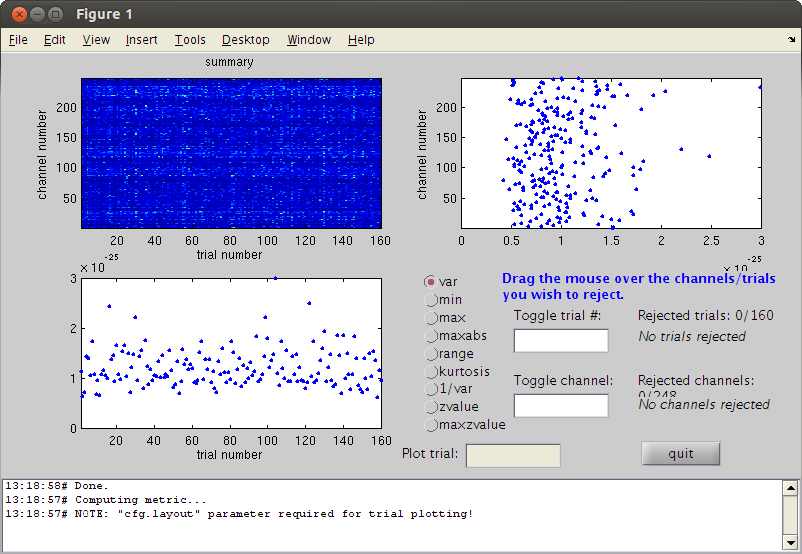Screen dimensions: 802x554
Task: Select the var metric radio button
Action: pyautogui.click(x=431, y=282)
